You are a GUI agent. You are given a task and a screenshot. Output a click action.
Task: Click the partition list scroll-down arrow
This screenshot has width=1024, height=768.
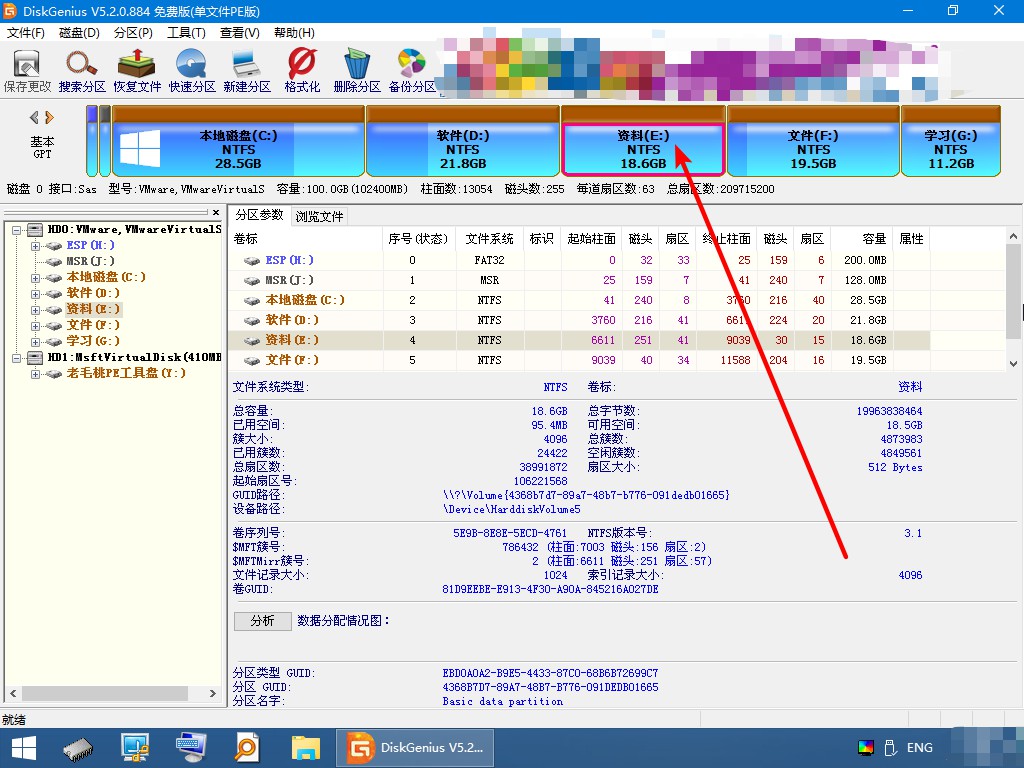1013,364
